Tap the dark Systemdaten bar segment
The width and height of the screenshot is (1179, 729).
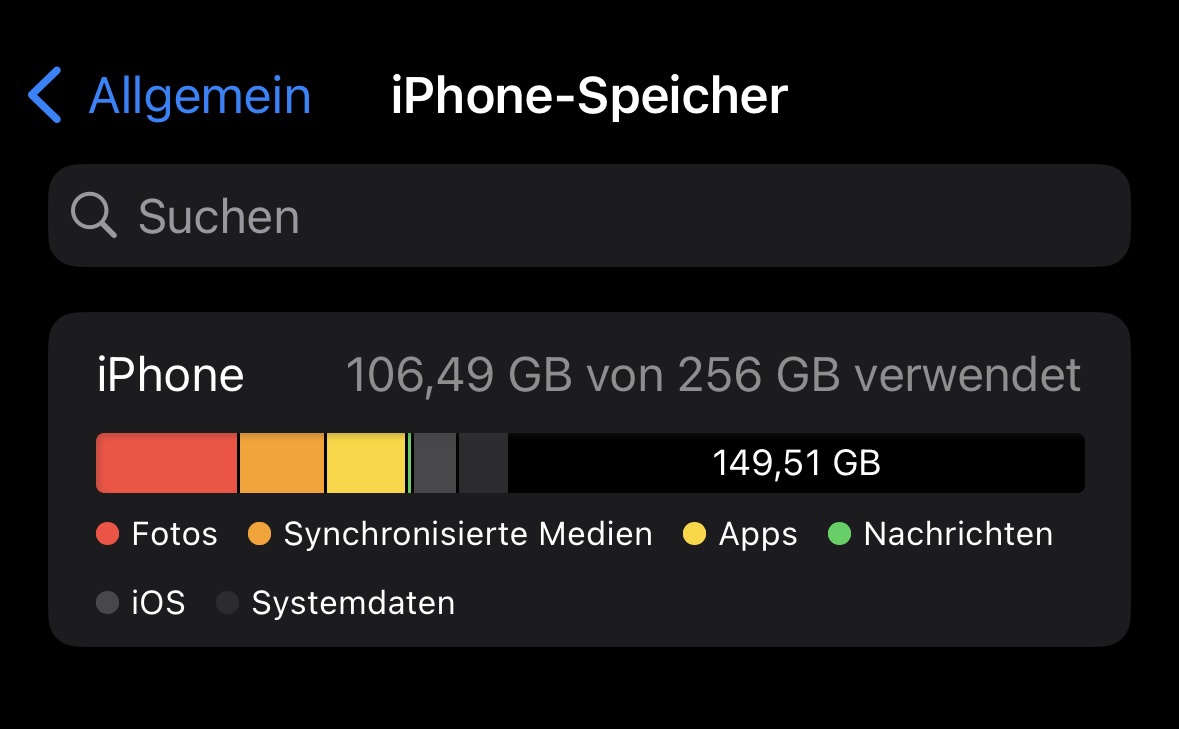click(483, 463)
